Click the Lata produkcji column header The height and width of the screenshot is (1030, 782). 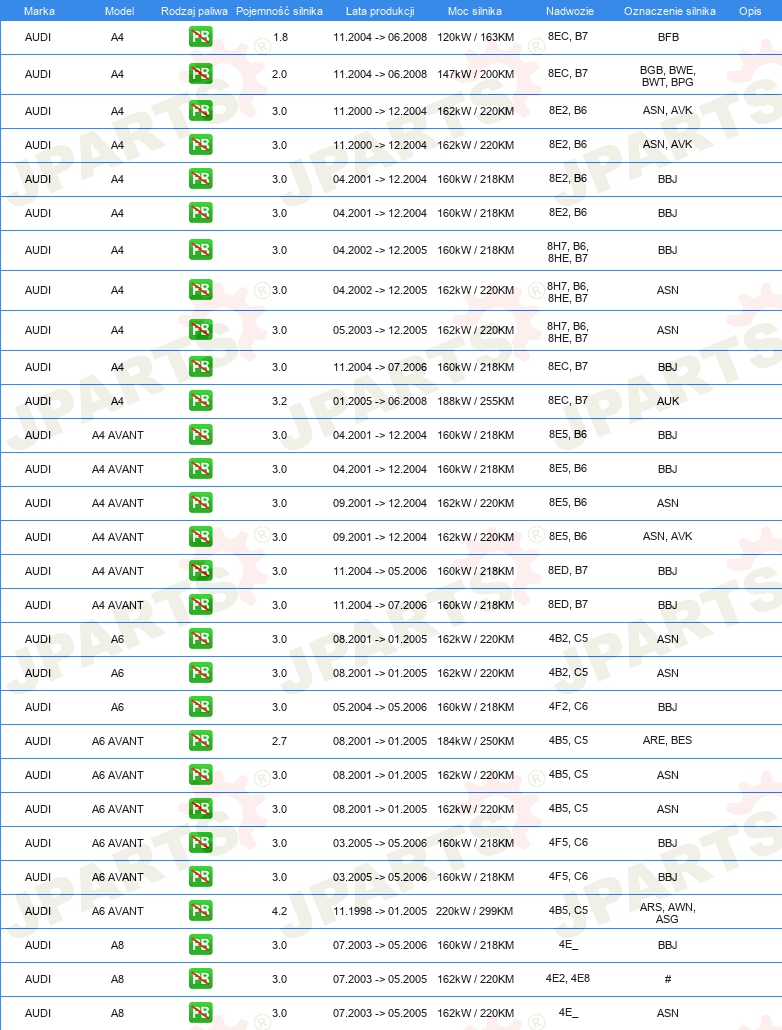(x=380, y=11)
